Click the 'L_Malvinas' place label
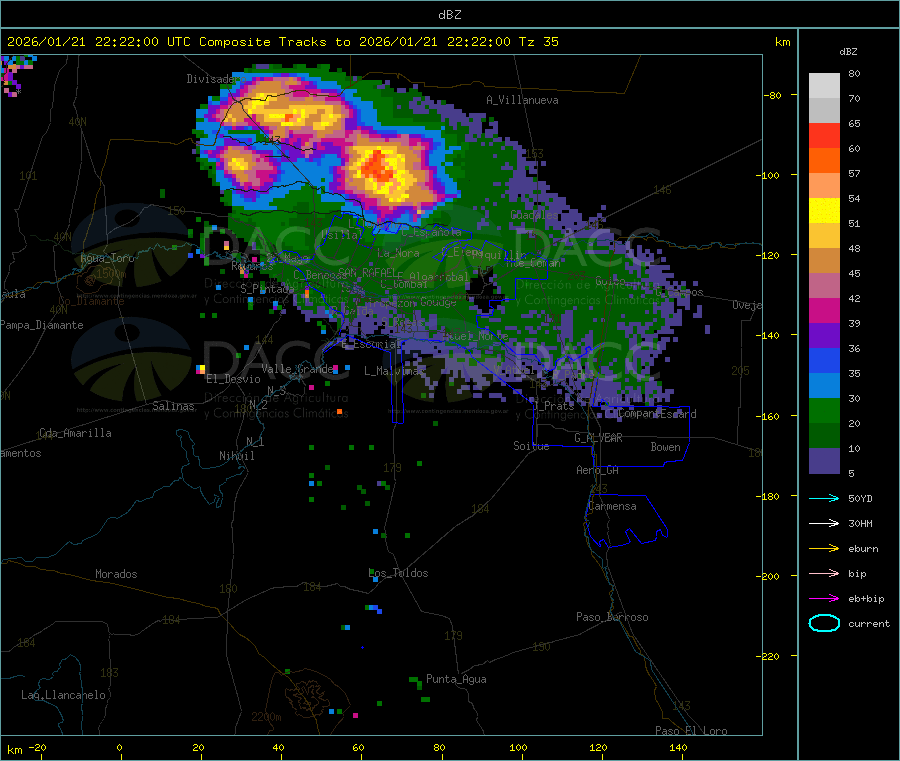The height and width of the screenshot is (761, 900). tap(394, 371)
